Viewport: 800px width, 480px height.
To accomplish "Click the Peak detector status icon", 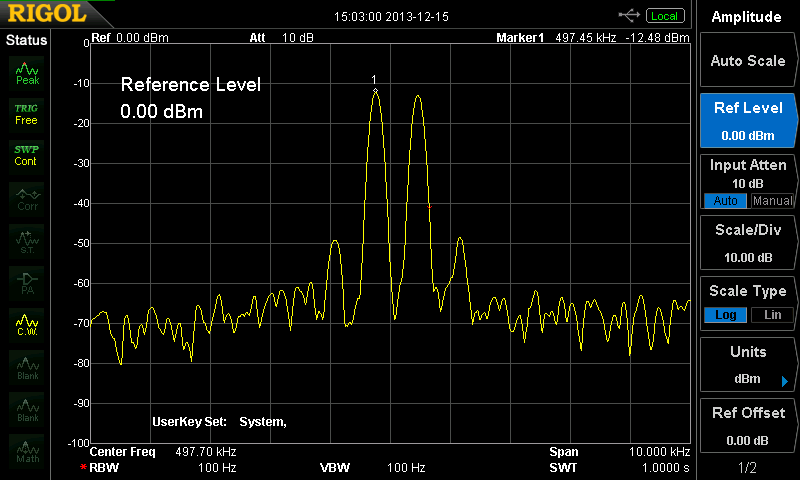I will click(x=27, y=72).
